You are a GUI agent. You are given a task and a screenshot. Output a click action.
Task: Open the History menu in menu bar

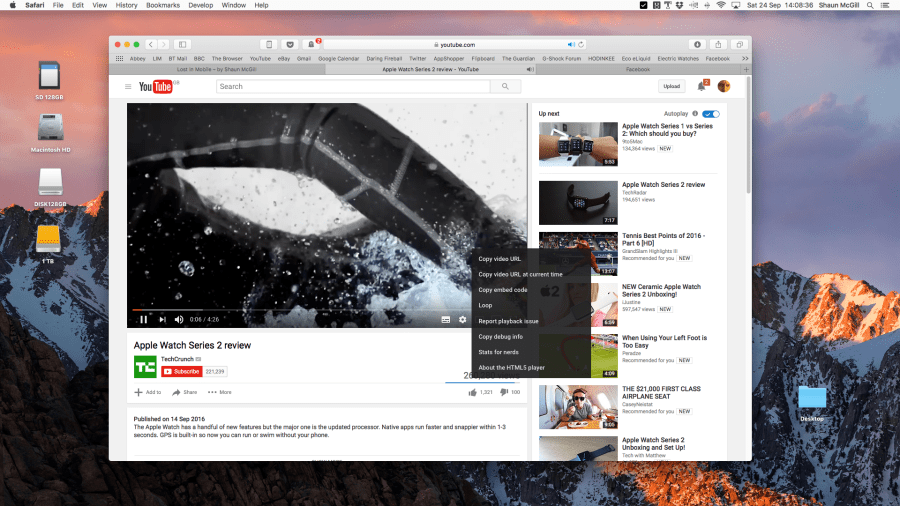[x=126, y=5]
